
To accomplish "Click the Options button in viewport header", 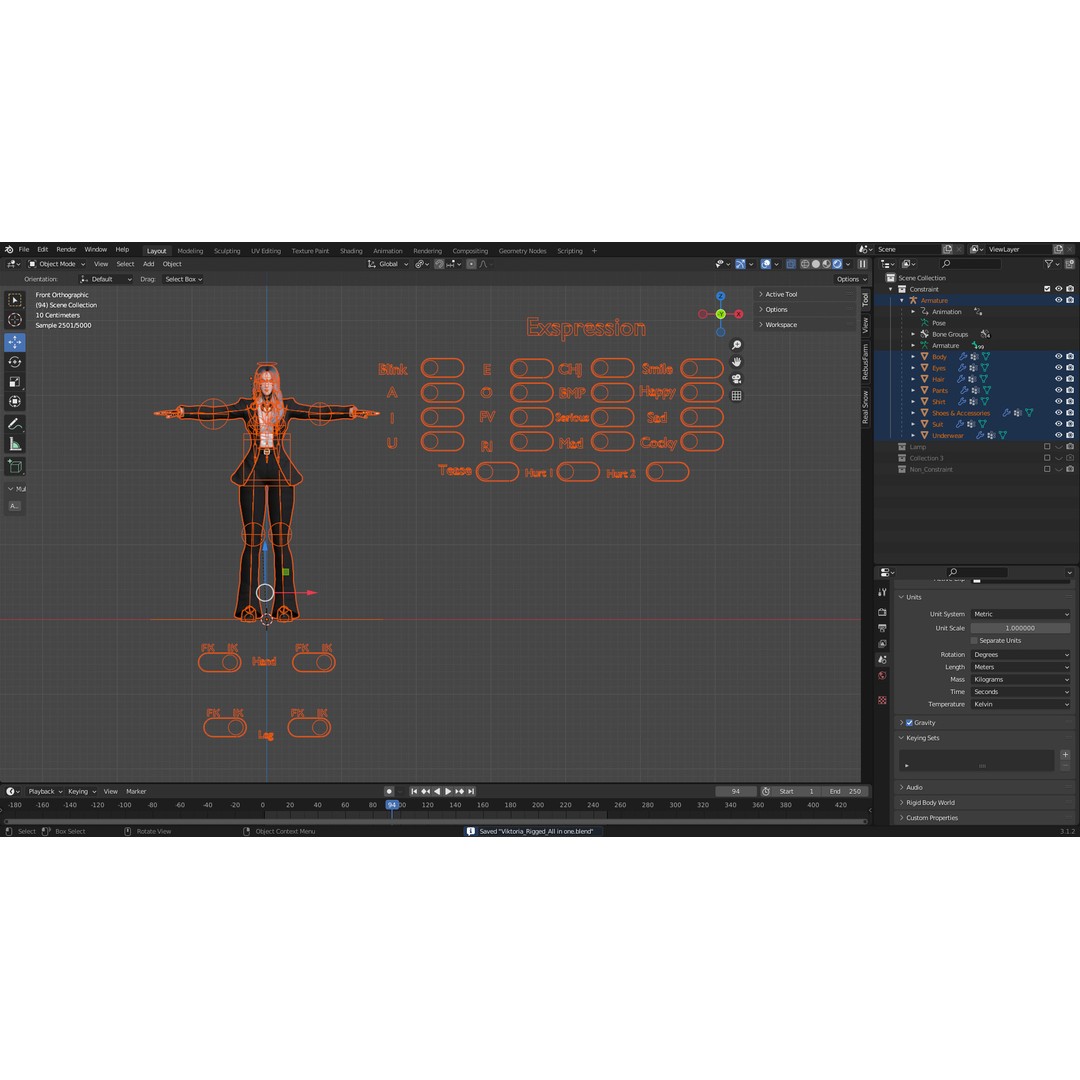I will (851, 280).
